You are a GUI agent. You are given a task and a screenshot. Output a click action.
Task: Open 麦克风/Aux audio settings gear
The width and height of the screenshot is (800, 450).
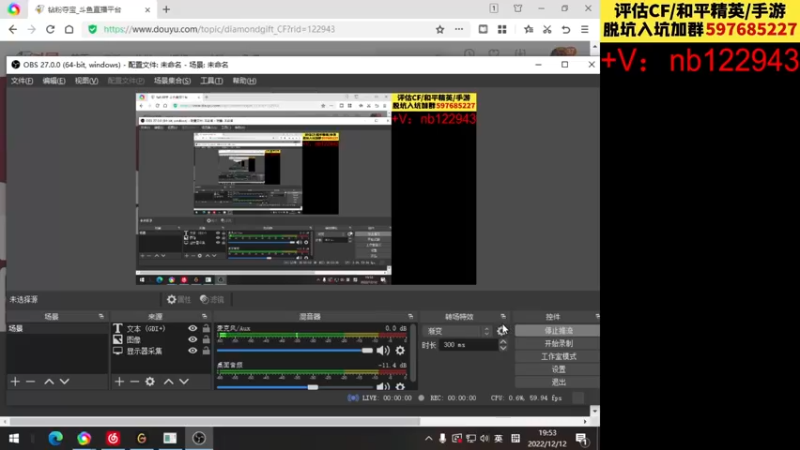point(400,351)
